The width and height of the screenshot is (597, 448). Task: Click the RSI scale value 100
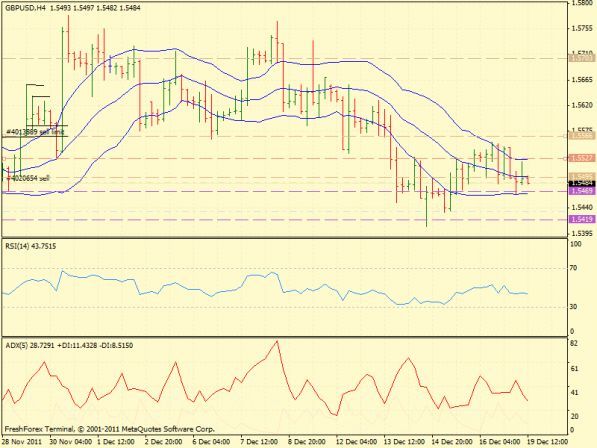(x=576, y=244)
